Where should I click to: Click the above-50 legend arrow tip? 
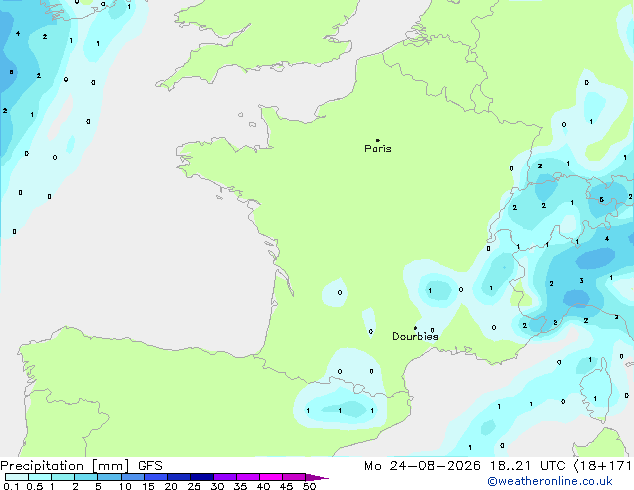point(317,477)
